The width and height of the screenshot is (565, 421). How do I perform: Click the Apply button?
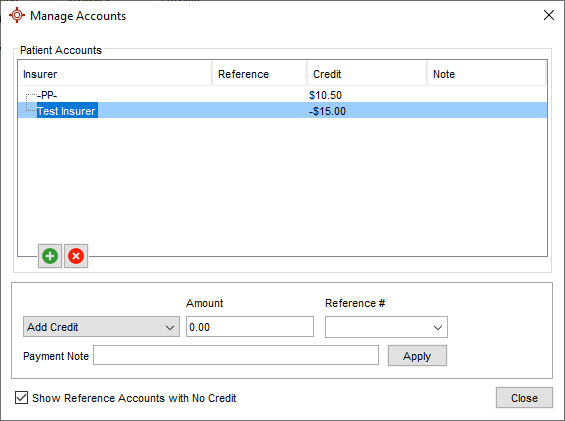pos(417,356)
